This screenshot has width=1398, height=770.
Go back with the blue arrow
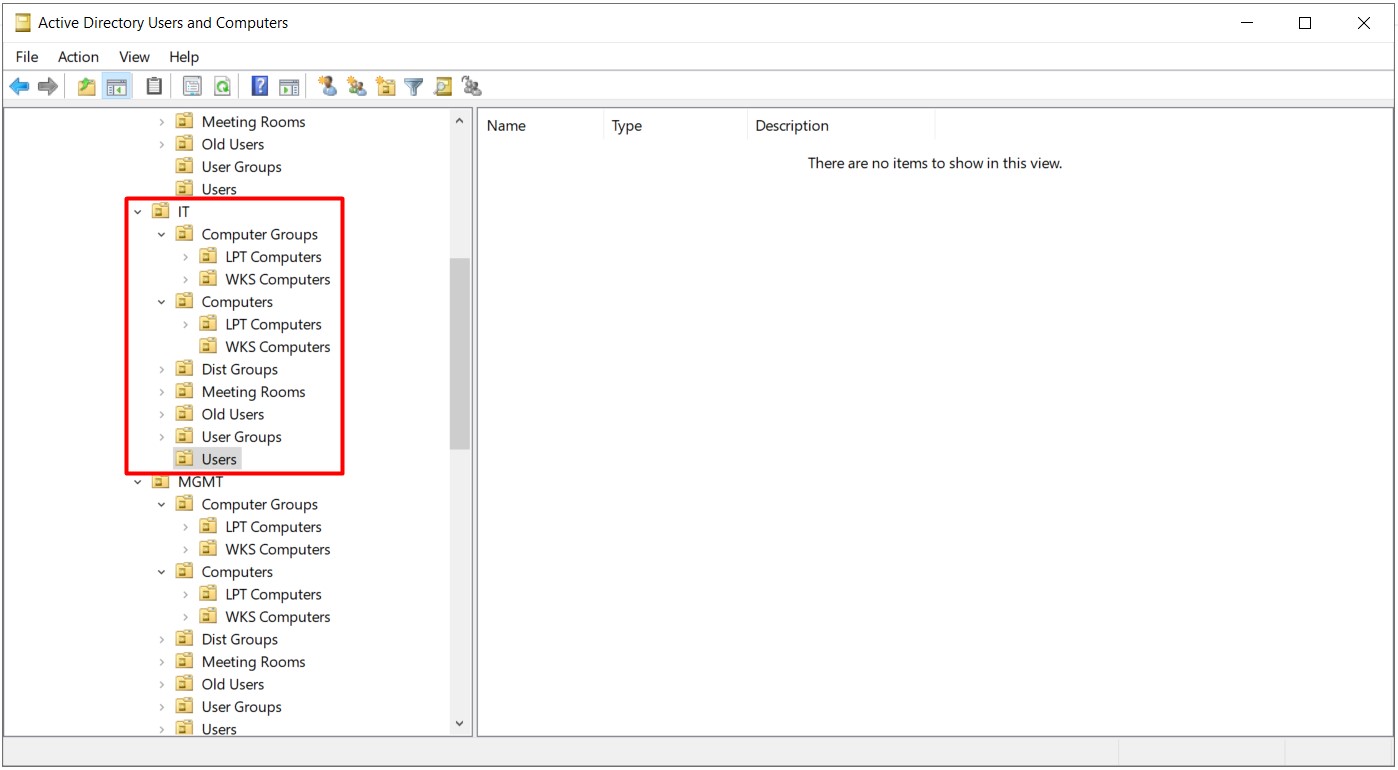[19, 87]
